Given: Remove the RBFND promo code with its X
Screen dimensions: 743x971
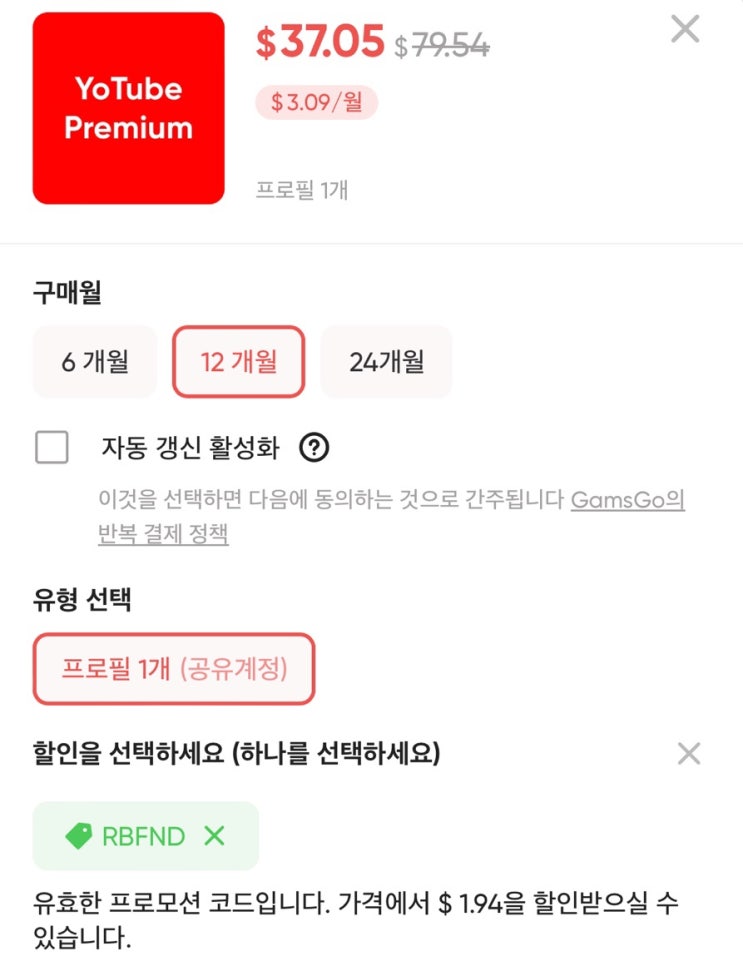Looking at the screenshot, I should tap(214, 836).
